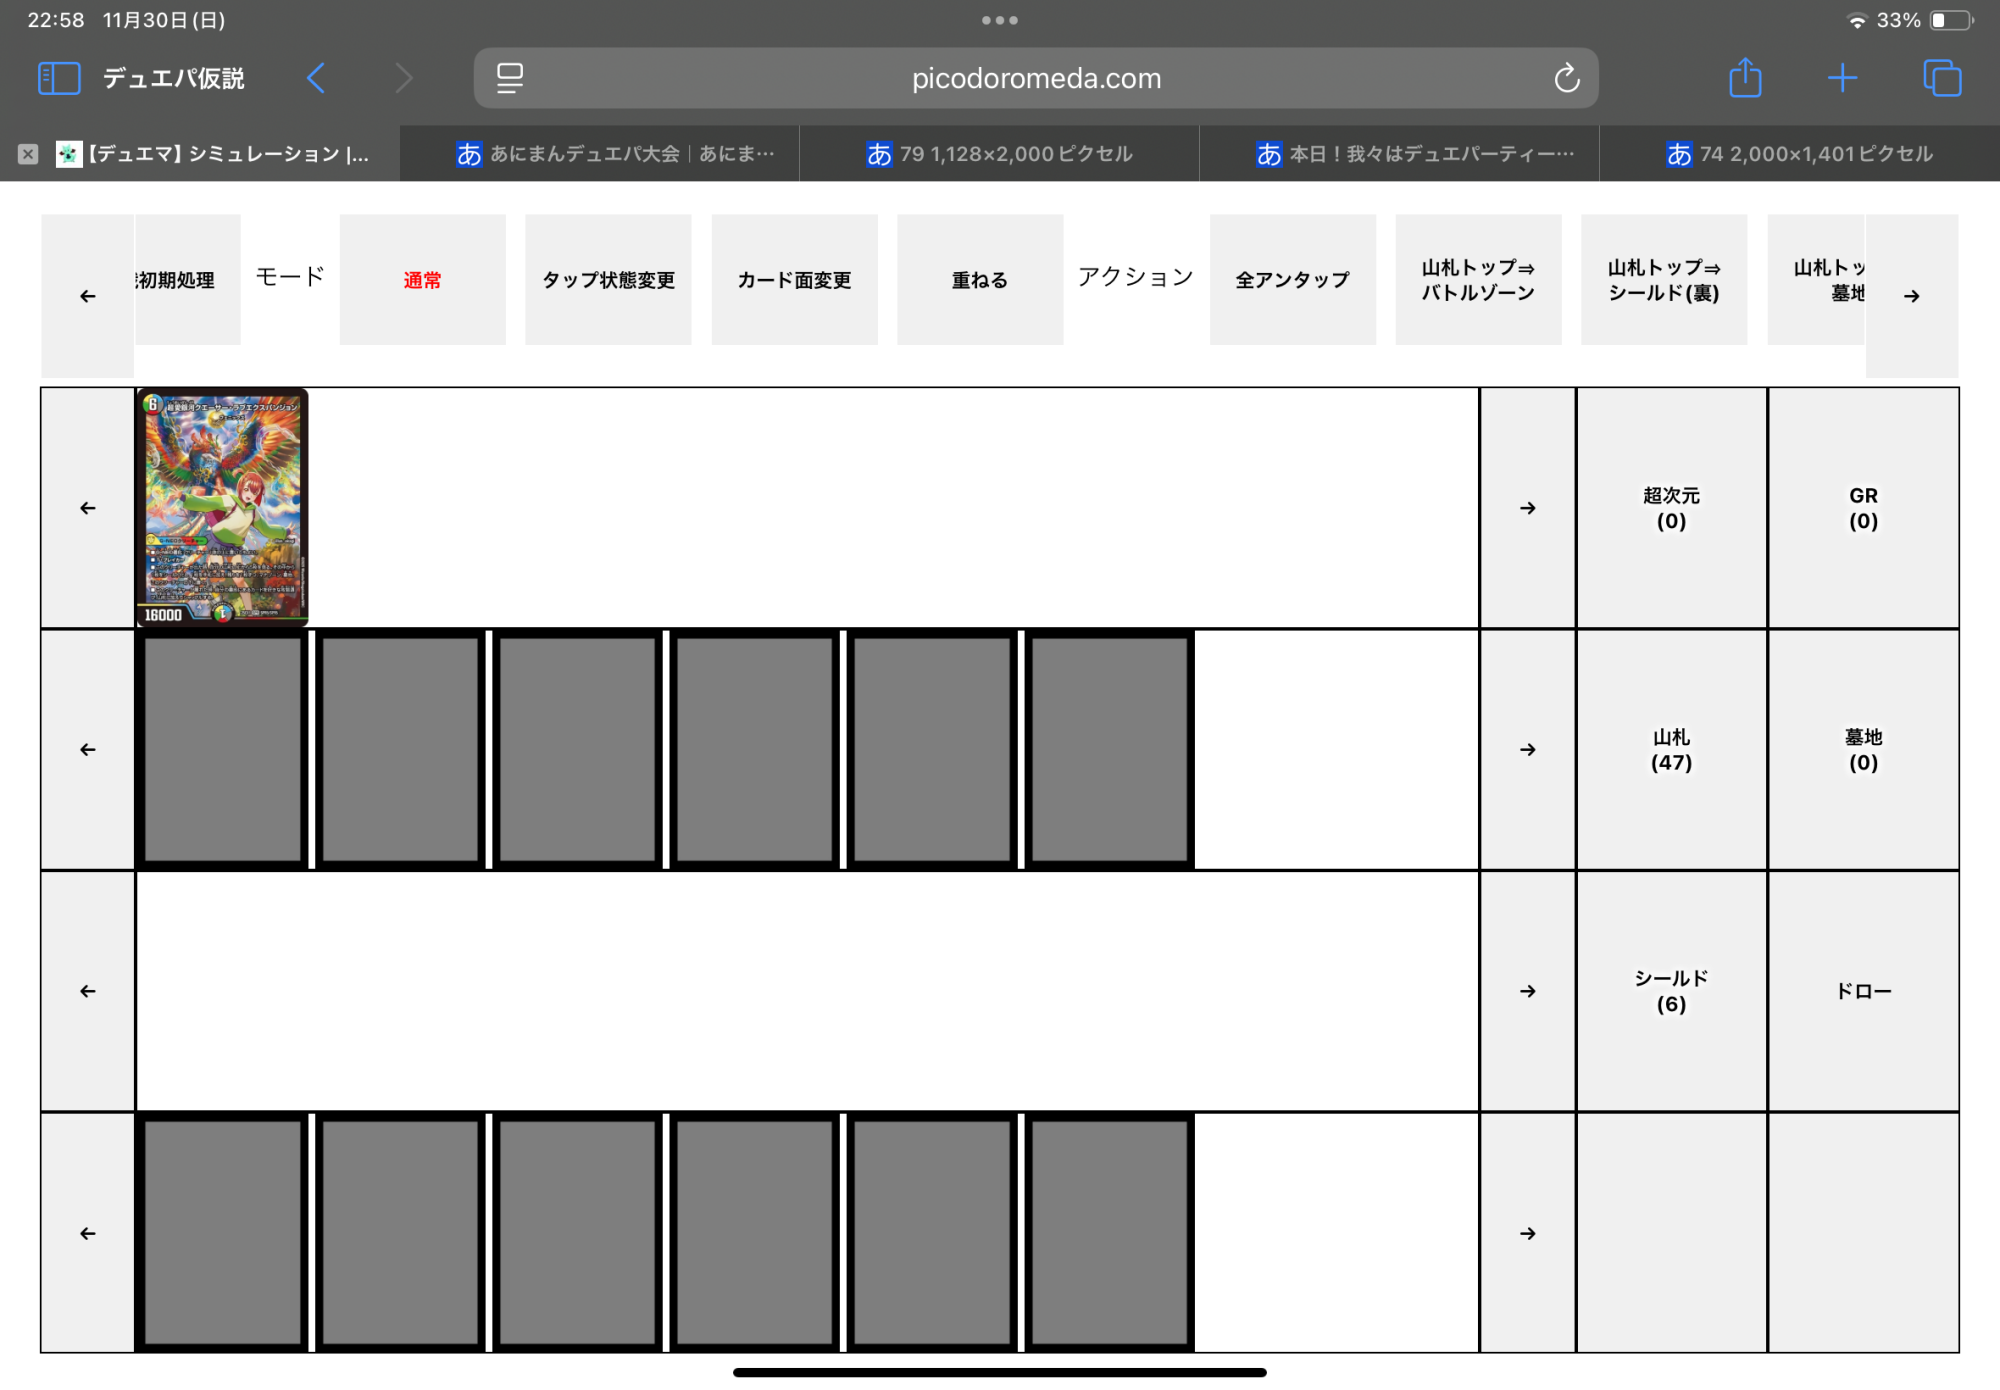Switch to 74 2,000×1,401ピクセル tab
Viewport: 2000px width, 1390px height.
pyautogui.click(x=1800, y=154)
